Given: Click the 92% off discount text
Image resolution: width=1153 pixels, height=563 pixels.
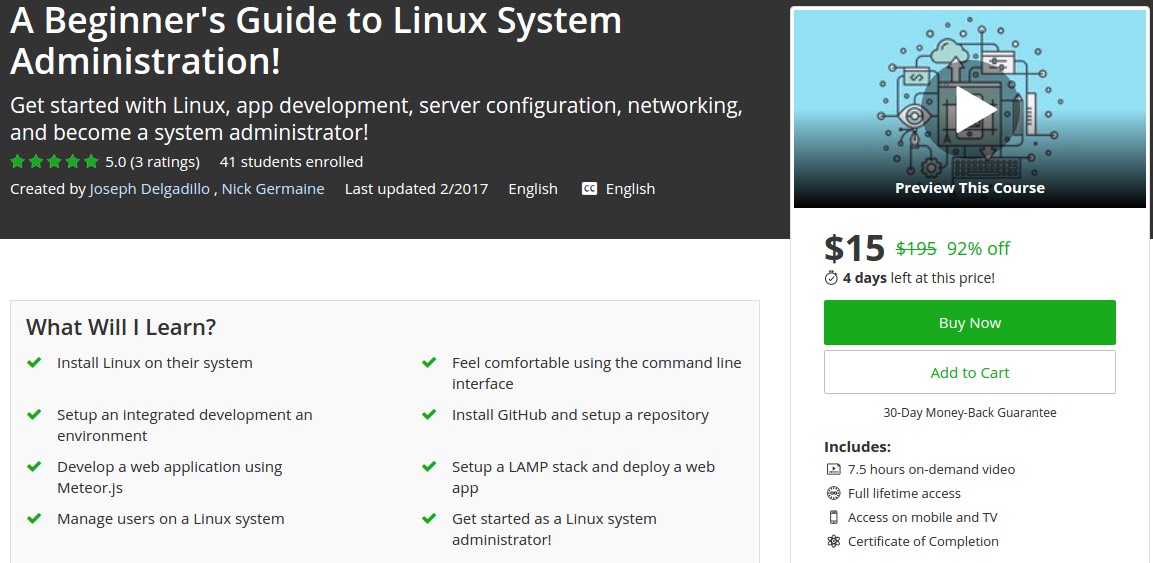Looking at the screenshot, I should (x=978, y=248).
